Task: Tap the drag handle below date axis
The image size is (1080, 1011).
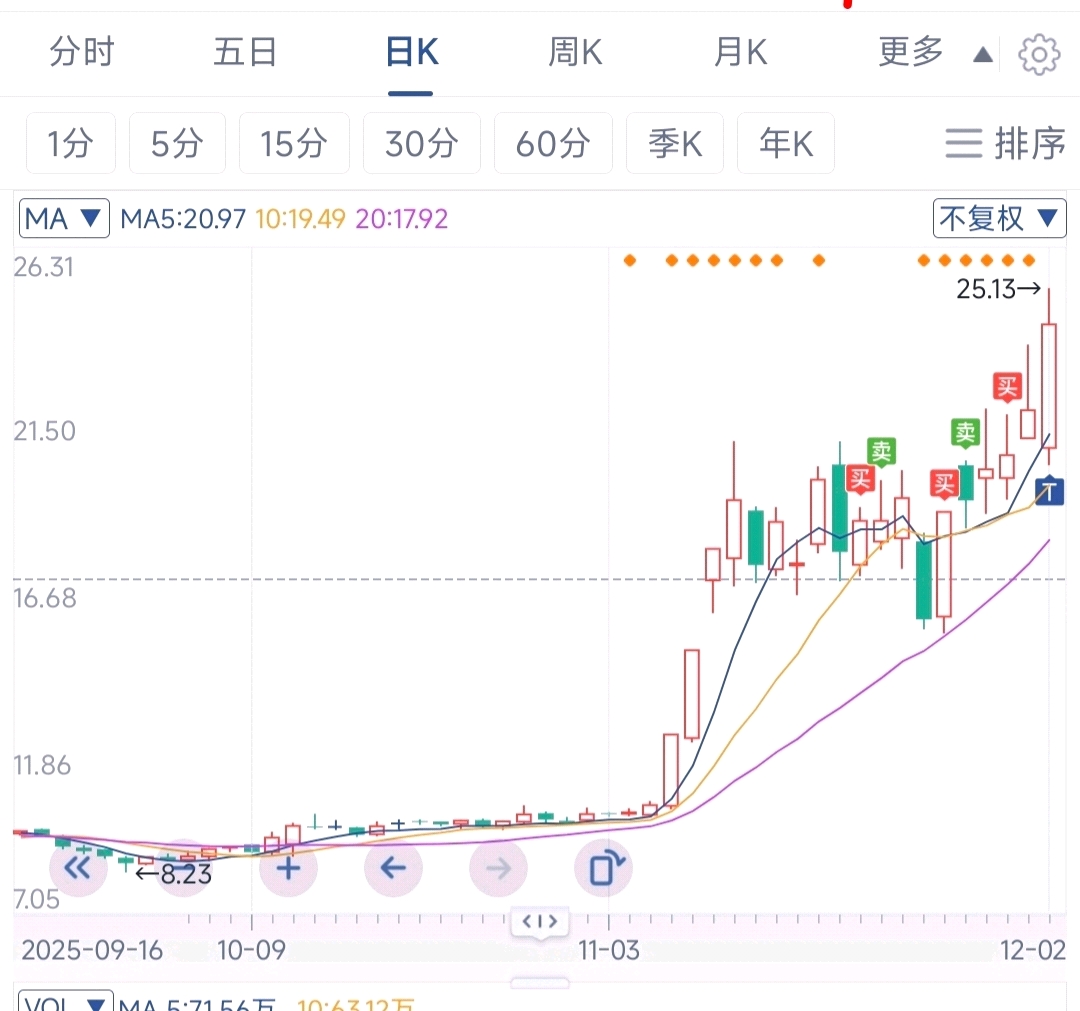Action: click(x=540, y=983)
